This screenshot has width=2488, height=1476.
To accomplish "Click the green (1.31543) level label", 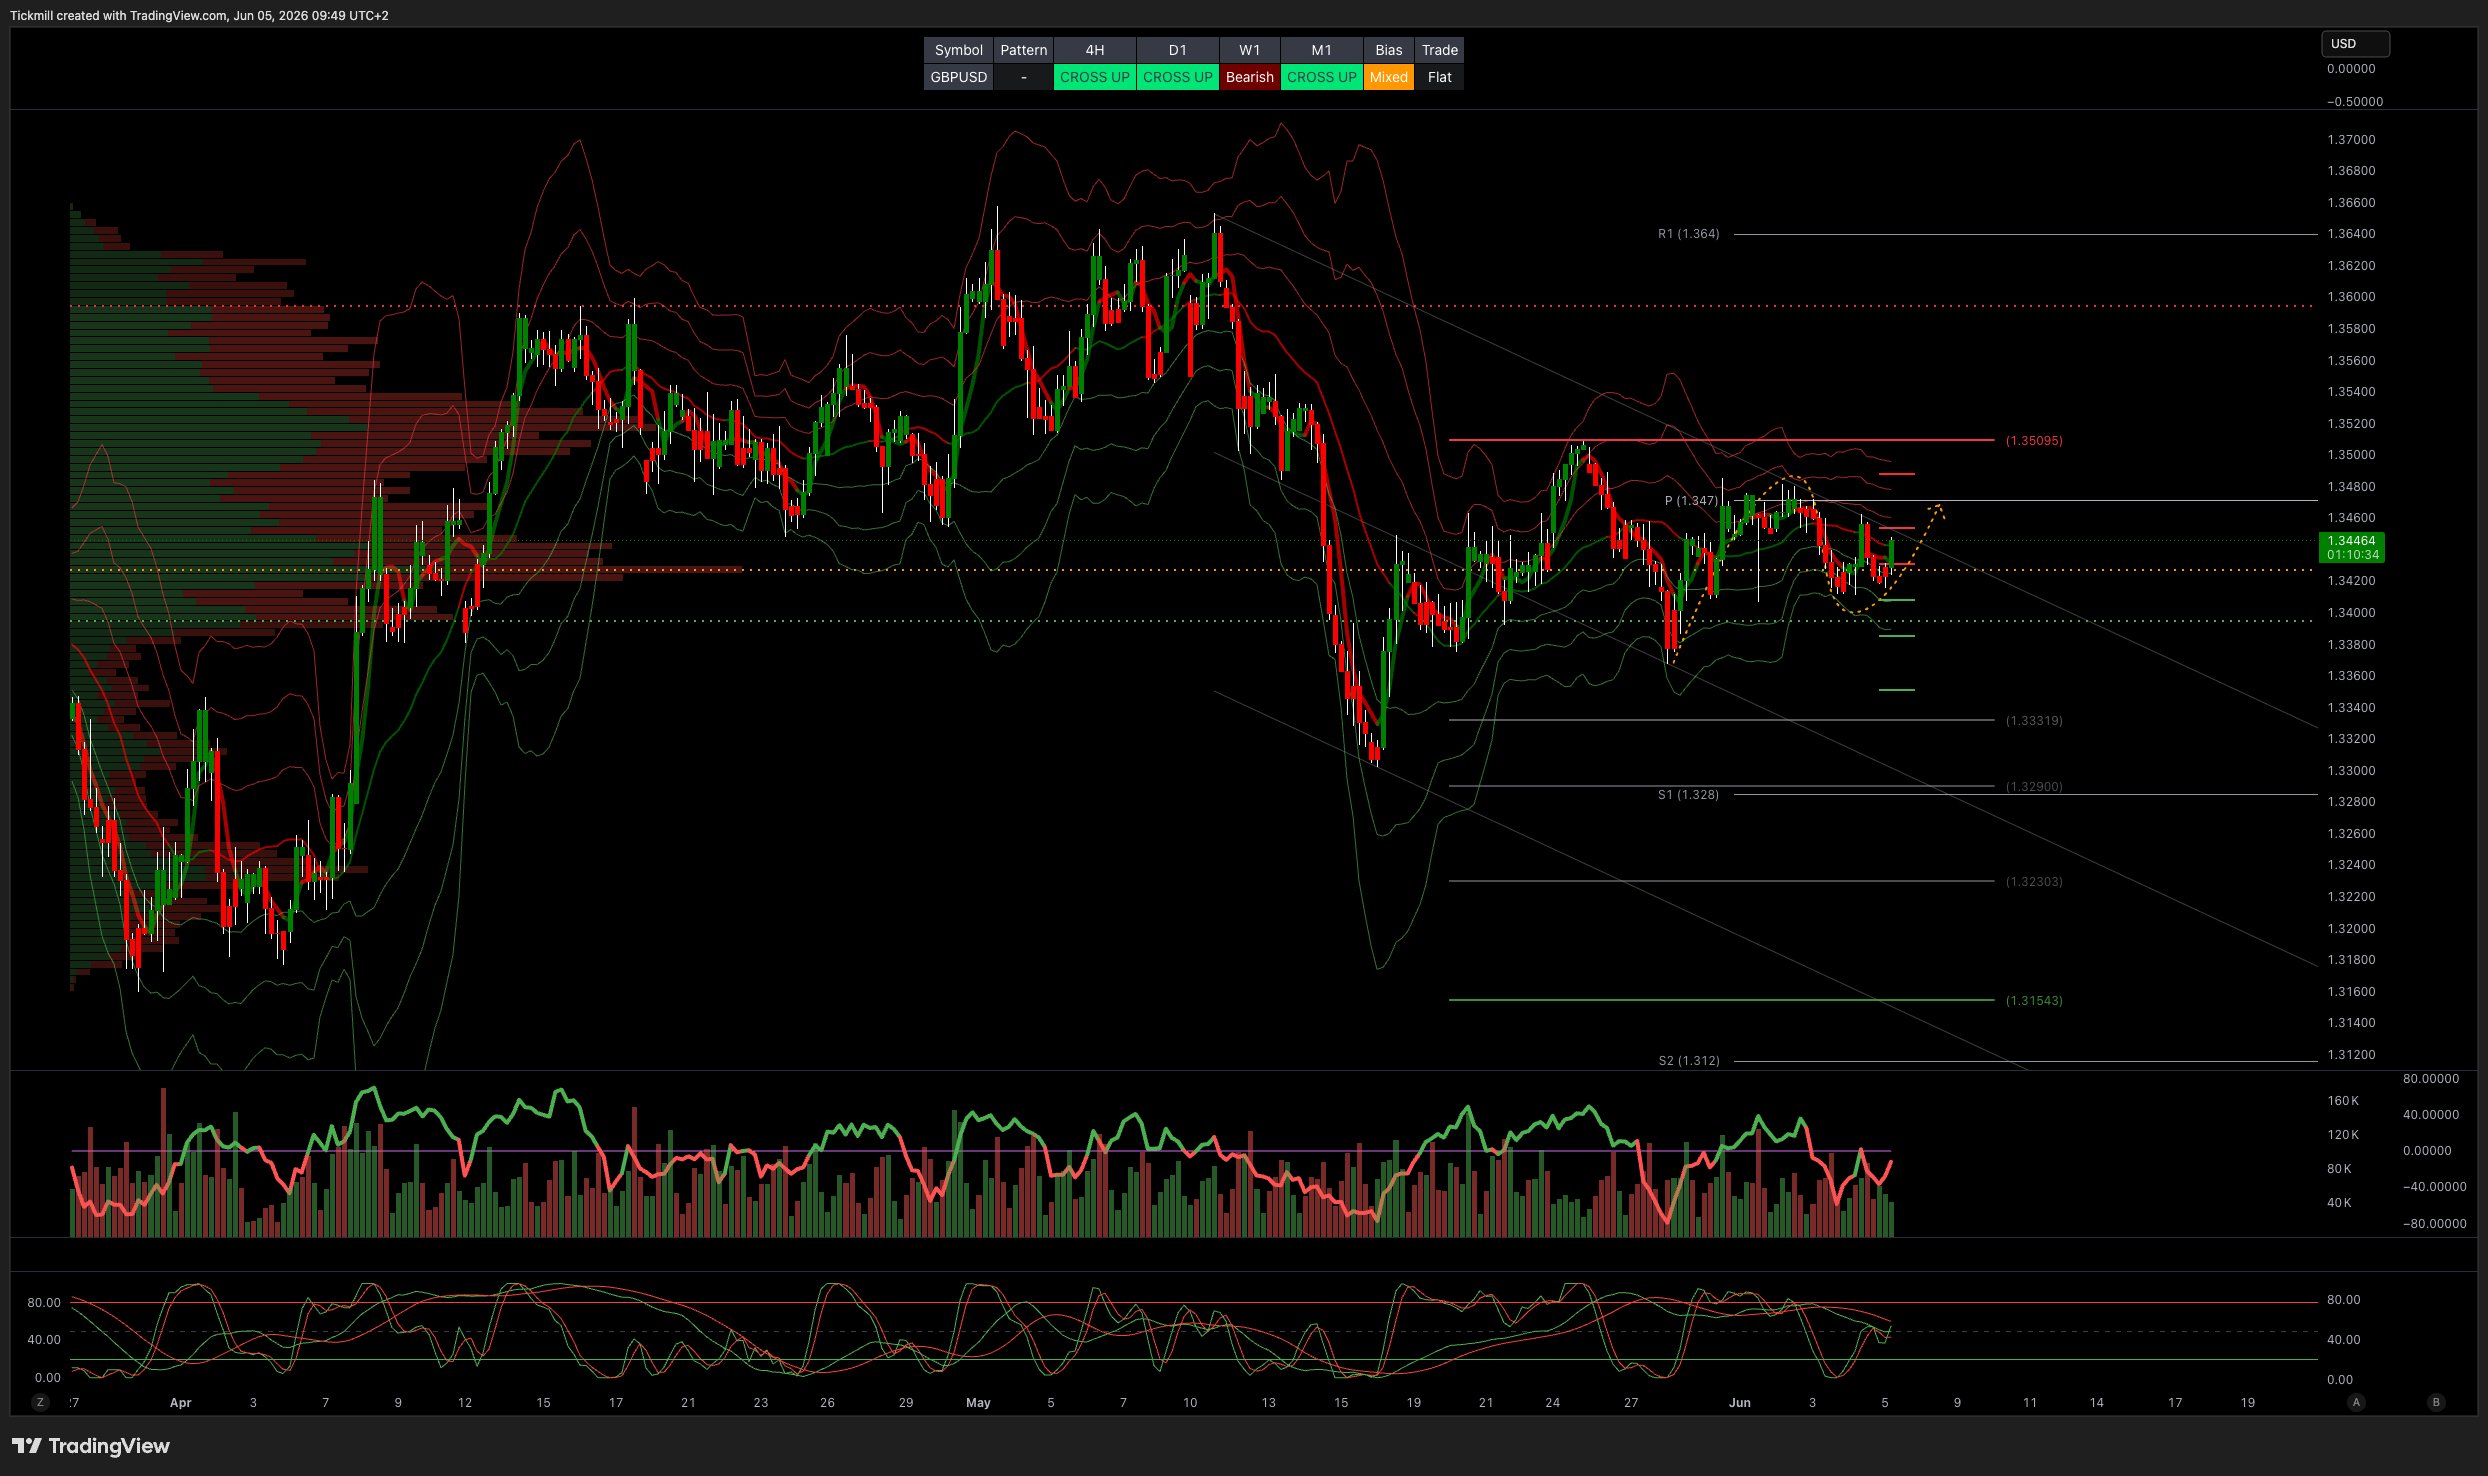I will tap(2034, 1001).
